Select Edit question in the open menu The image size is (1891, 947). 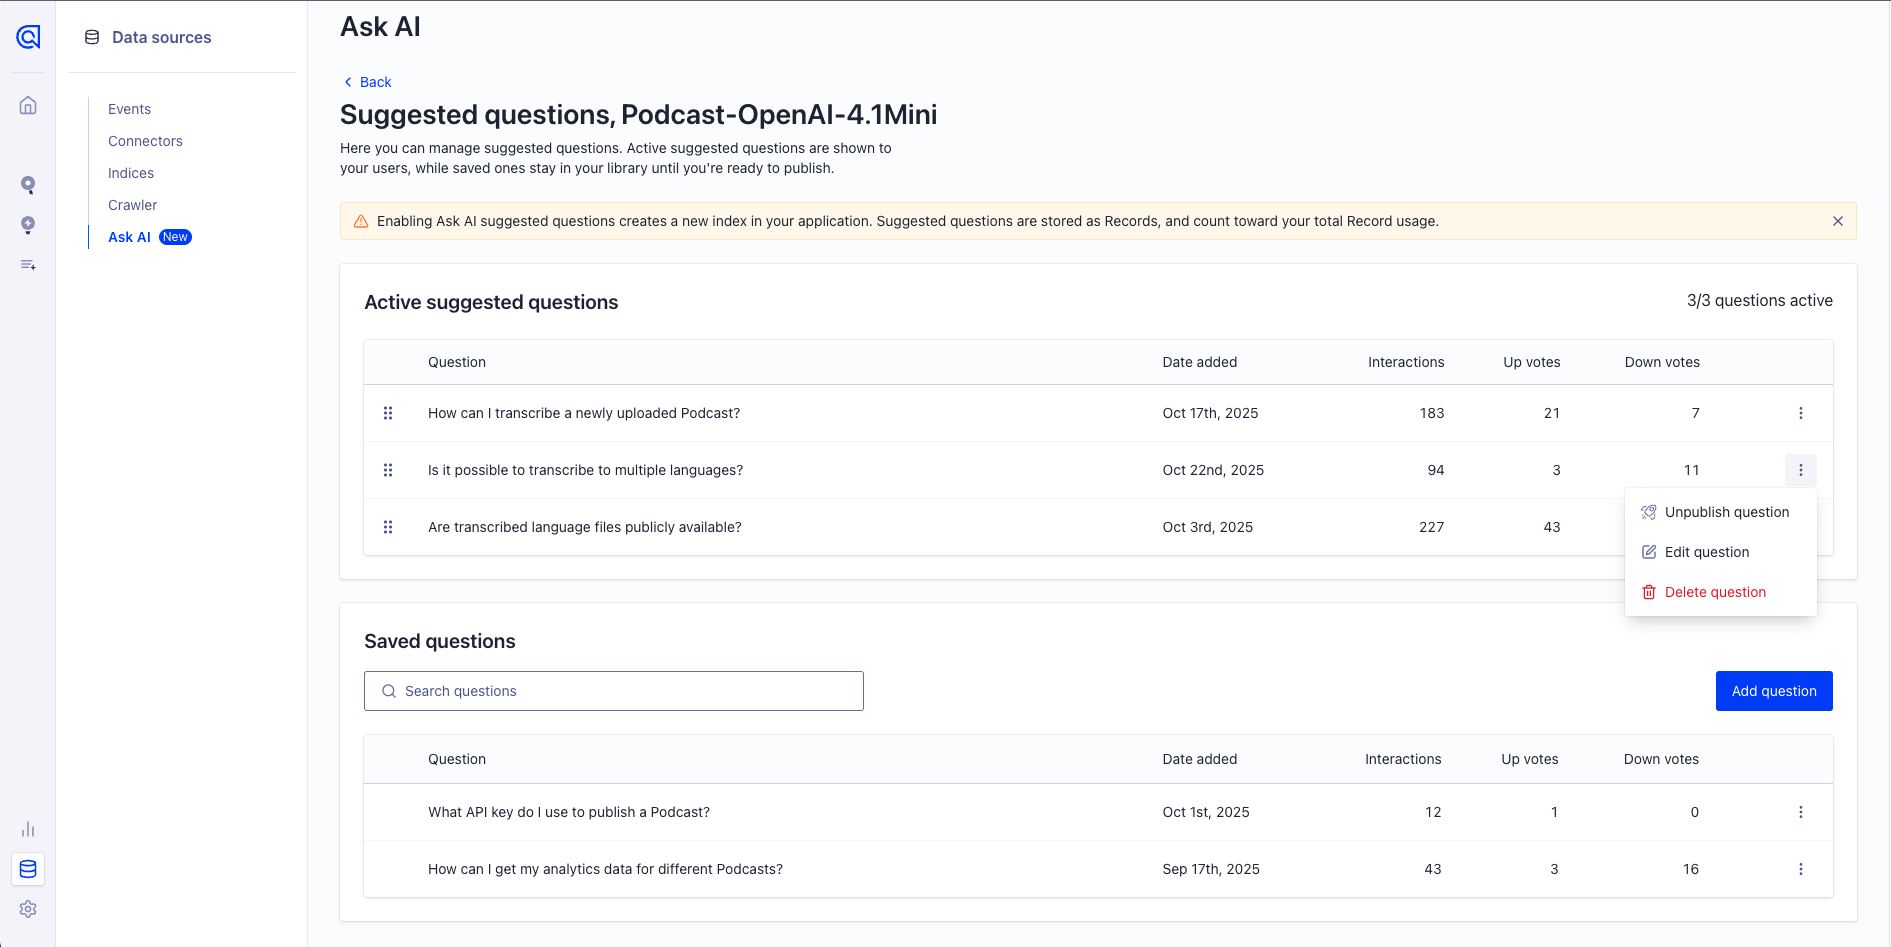tap(1707, 552)
